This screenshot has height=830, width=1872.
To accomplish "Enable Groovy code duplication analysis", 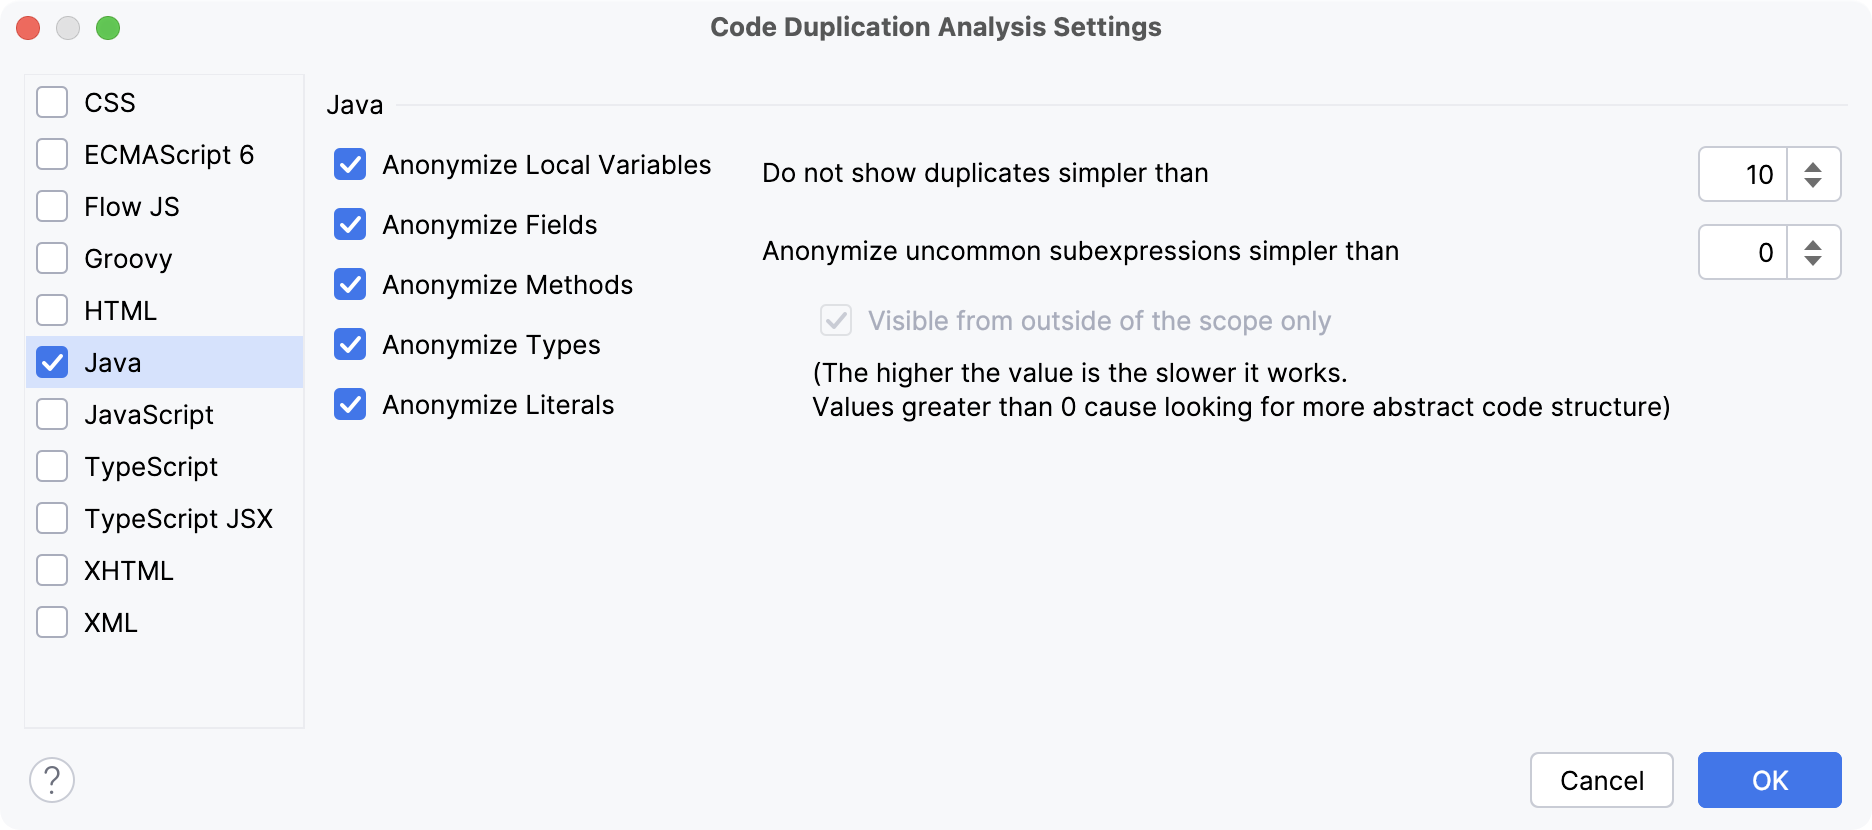I will tap(51, 258).
